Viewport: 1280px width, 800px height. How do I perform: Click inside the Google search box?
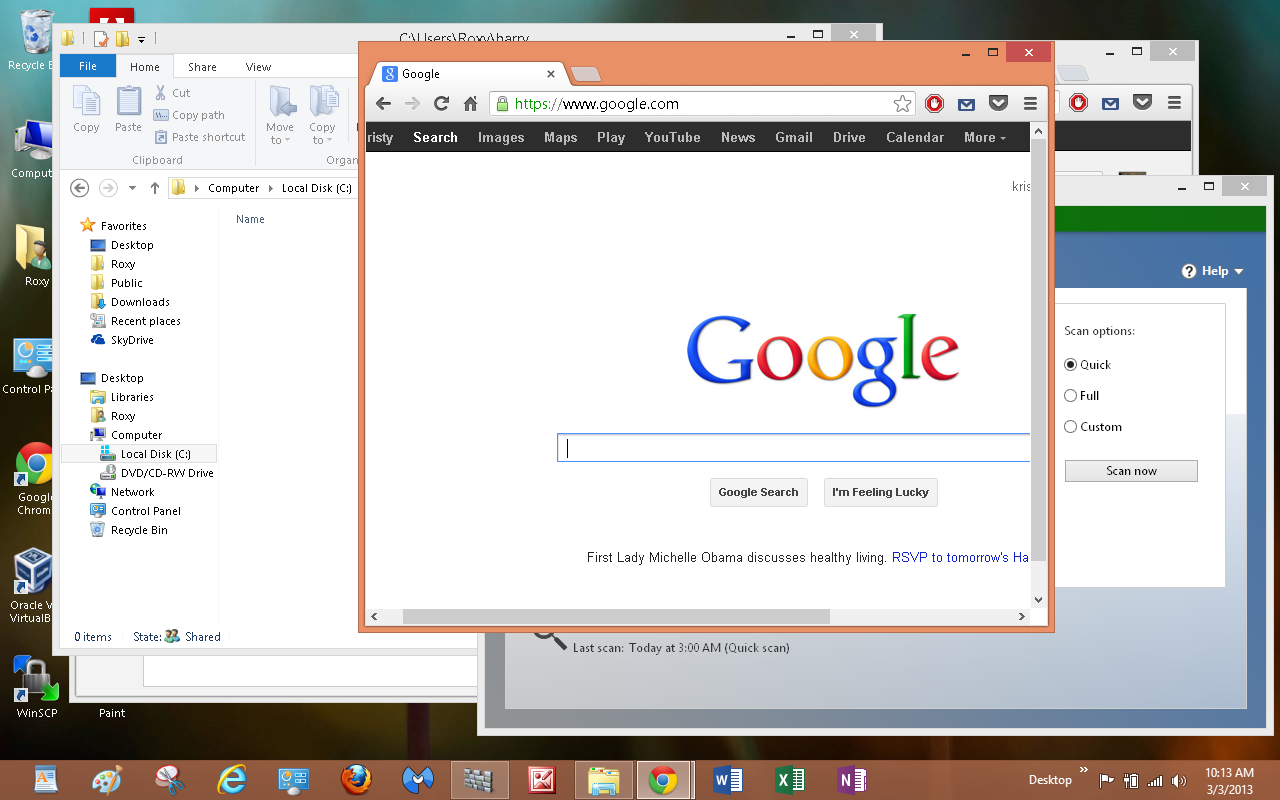(x=790, y=447)
